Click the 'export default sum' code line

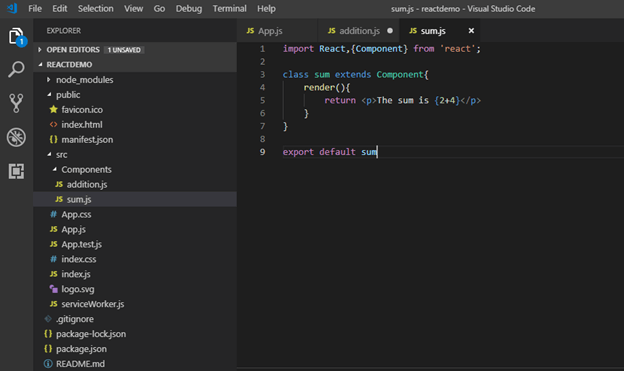pyautogui.click(x=330, y=152)
